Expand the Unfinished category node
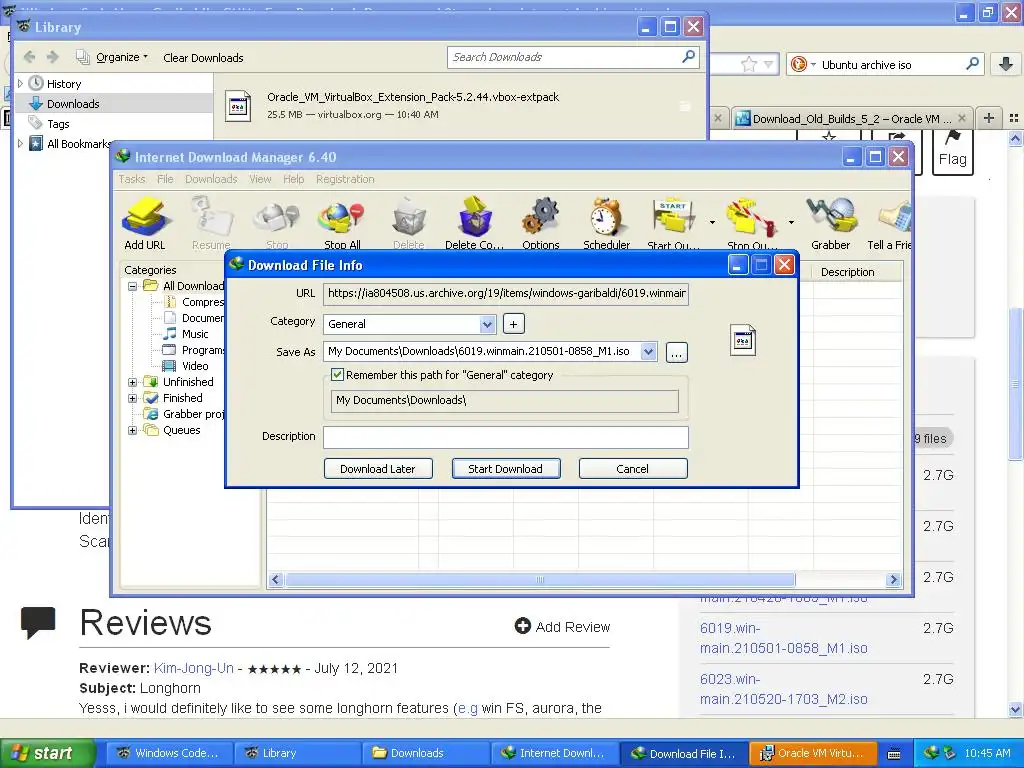This screenshot has height=768, width=1024. point(133,382)
